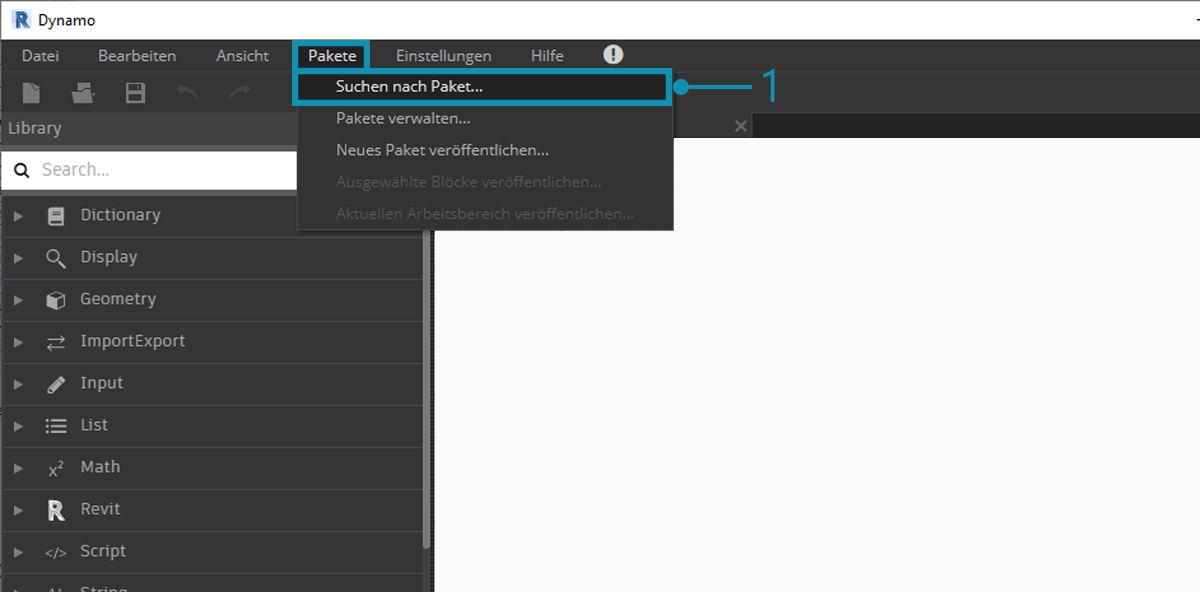Select the Input library label

(x=102, y=383)
